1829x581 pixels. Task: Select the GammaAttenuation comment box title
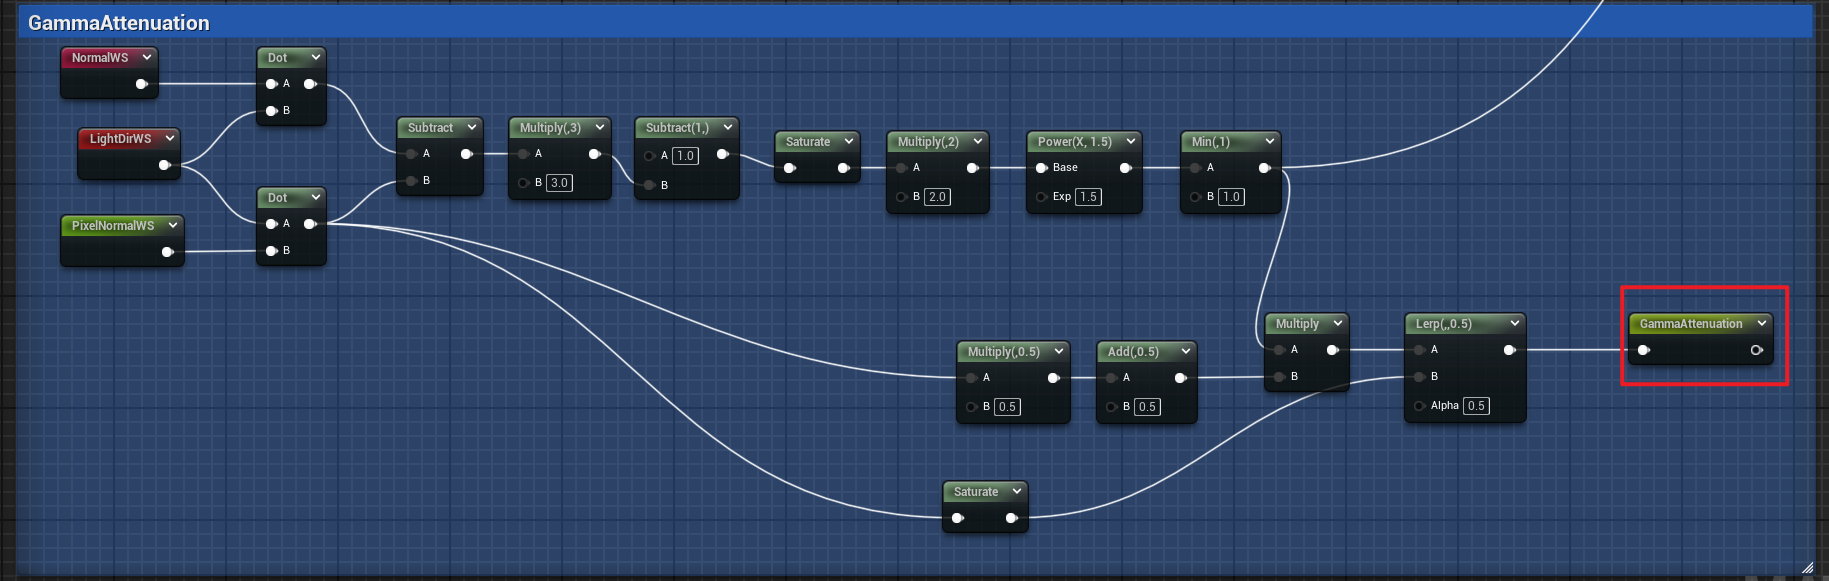[x=119, y=23]
